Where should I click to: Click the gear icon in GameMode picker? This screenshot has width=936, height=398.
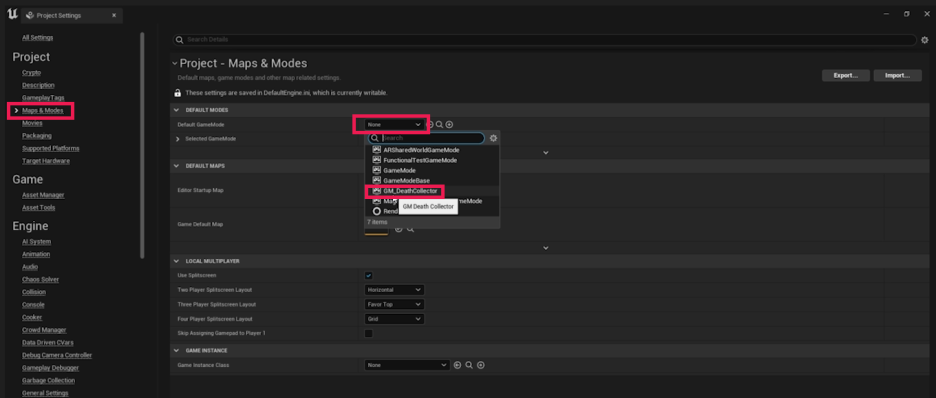point(494,138)
